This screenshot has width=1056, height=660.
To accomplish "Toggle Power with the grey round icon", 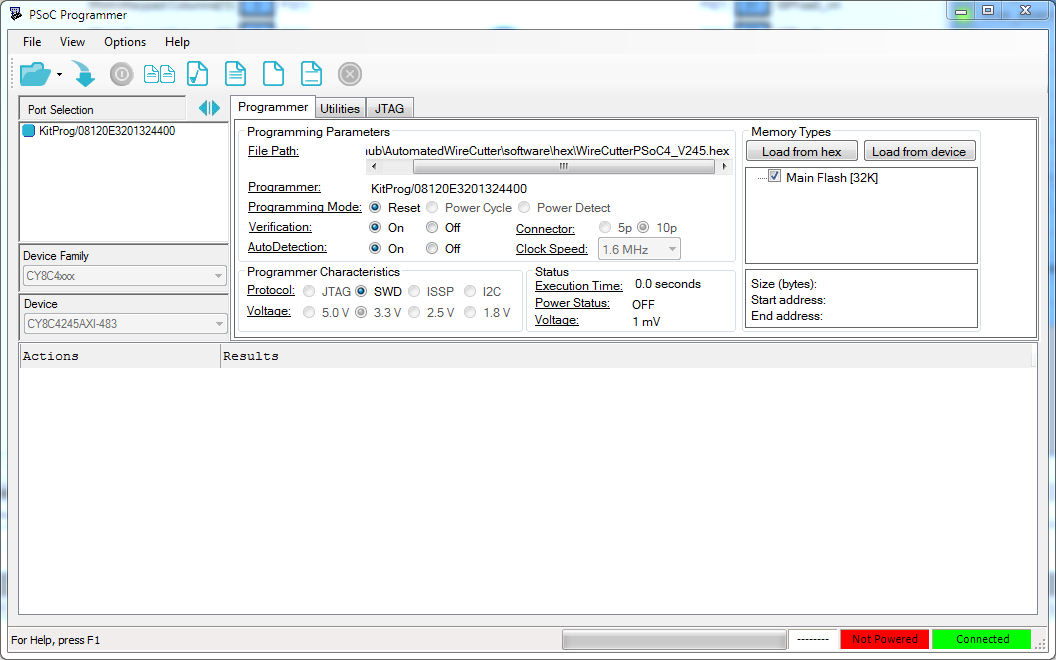I will point(122,74).
